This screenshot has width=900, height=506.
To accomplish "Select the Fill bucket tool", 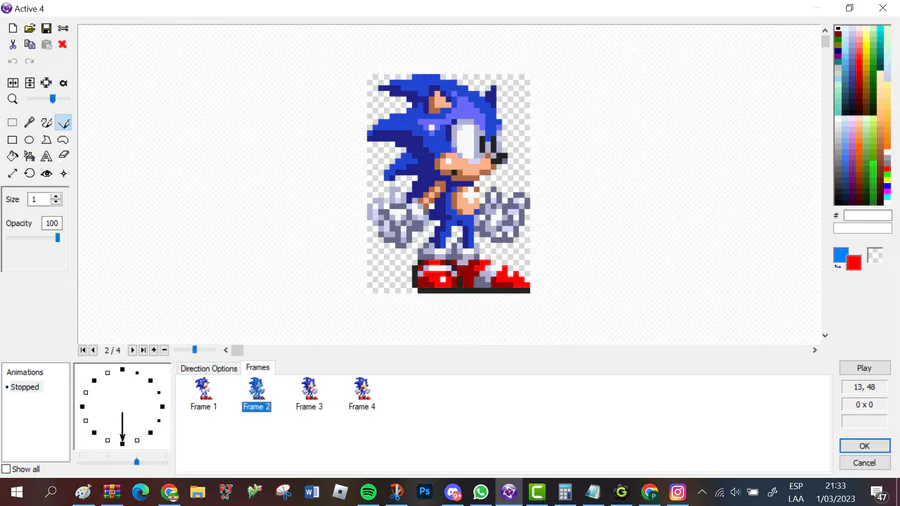I will [13, 156].
